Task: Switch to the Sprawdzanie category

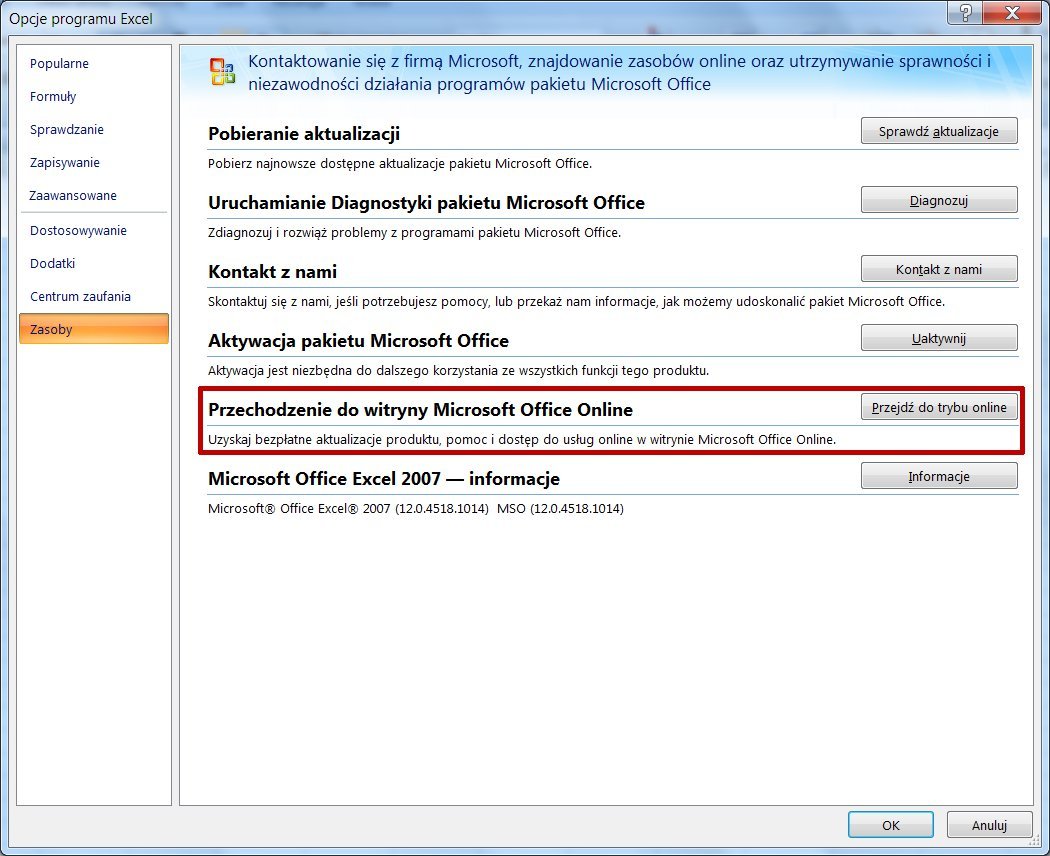Action: pyautogui.click(x=93, y=129)
